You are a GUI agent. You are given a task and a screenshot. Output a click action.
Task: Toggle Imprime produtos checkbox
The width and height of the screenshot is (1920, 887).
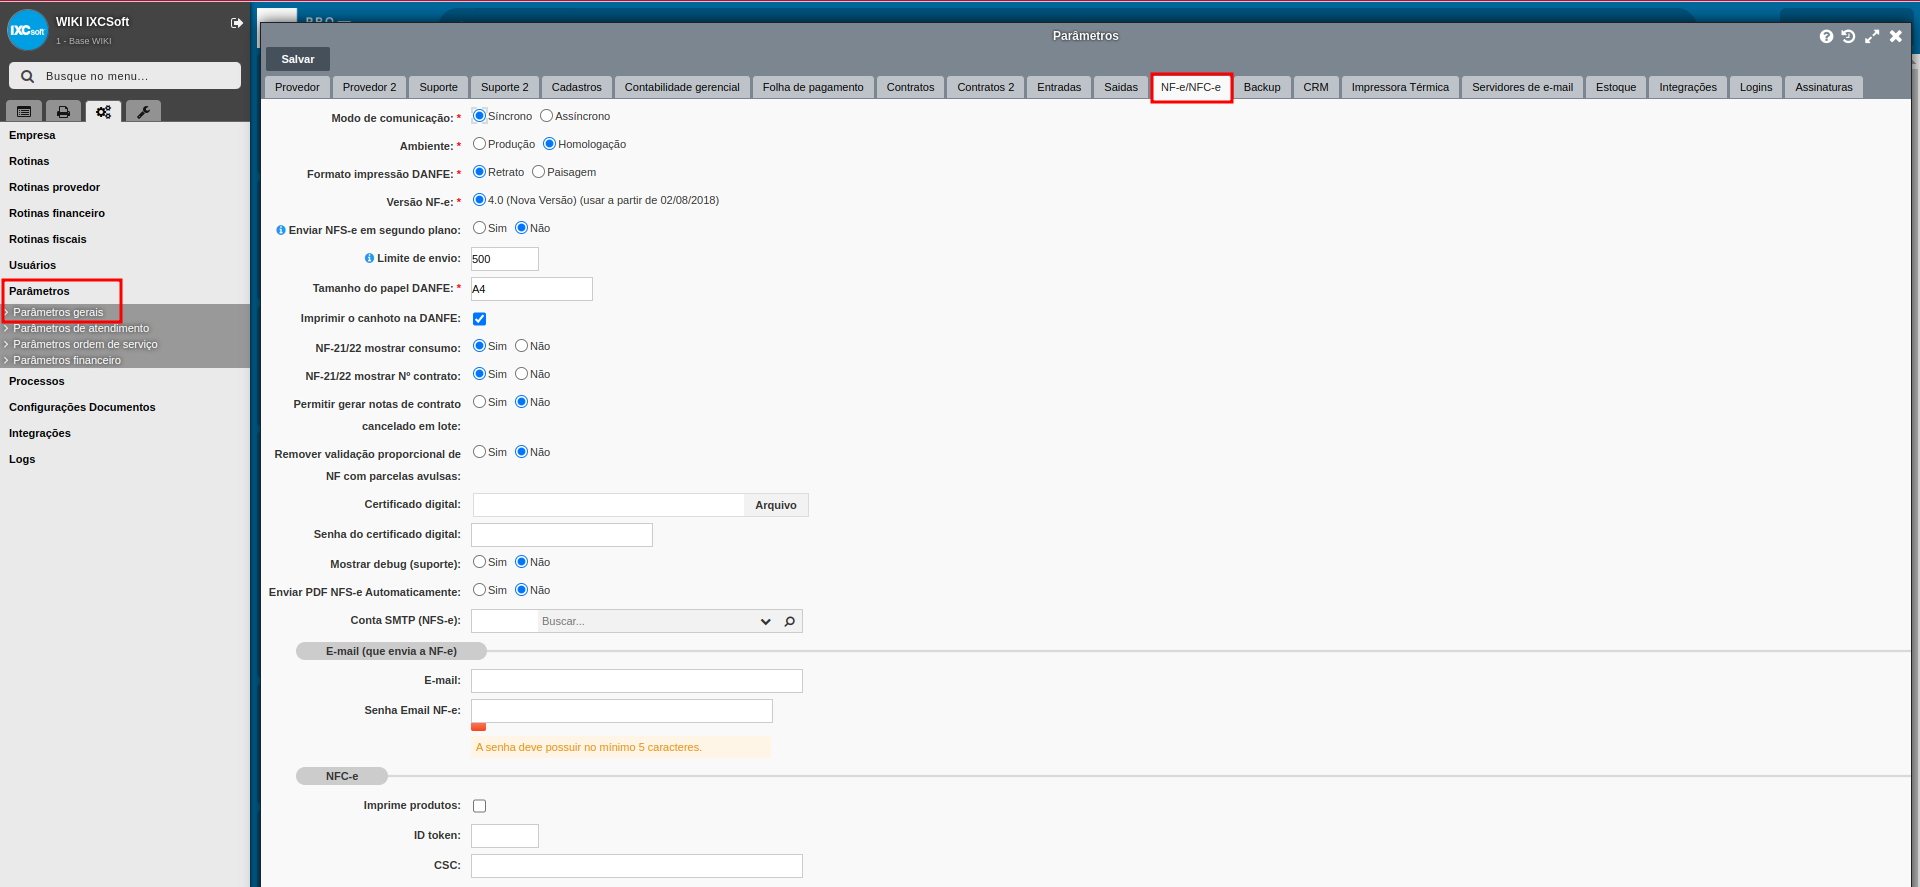[479, 806]
